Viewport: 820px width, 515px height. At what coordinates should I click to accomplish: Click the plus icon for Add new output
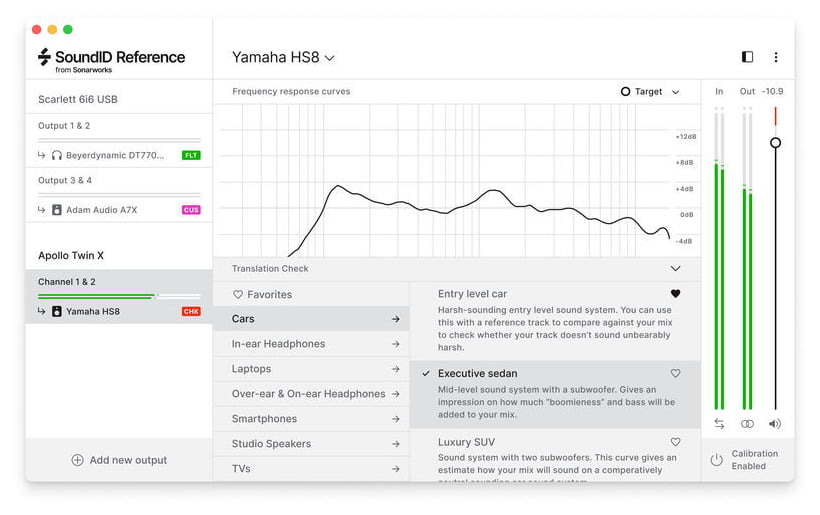[x=77, y=460]
